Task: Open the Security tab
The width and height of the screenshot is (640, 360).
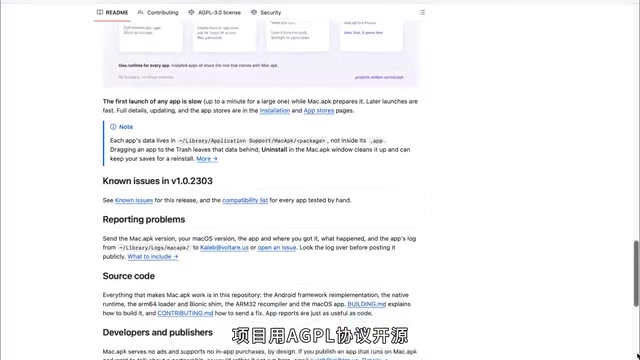Action: point(266,12)
